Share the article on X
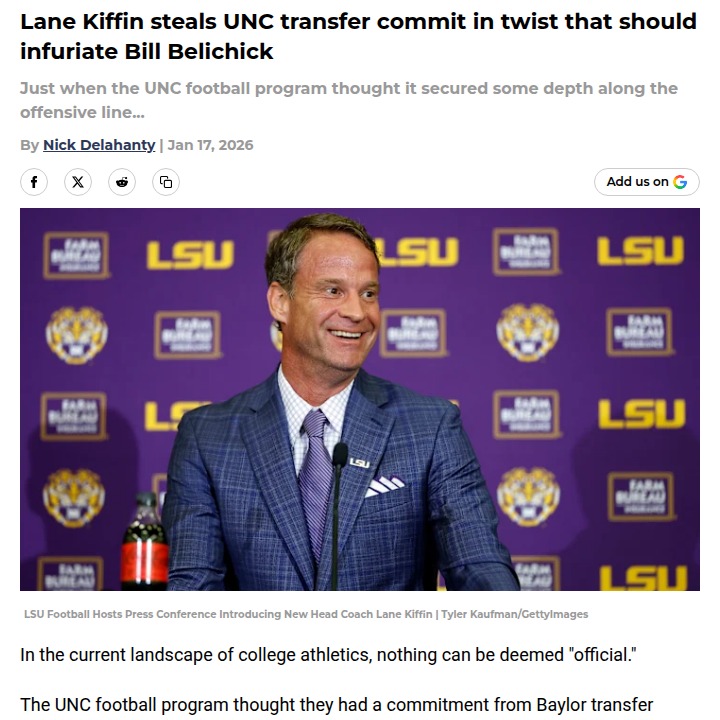The height and width of the screenshot is (720, 720). point(78,182)
